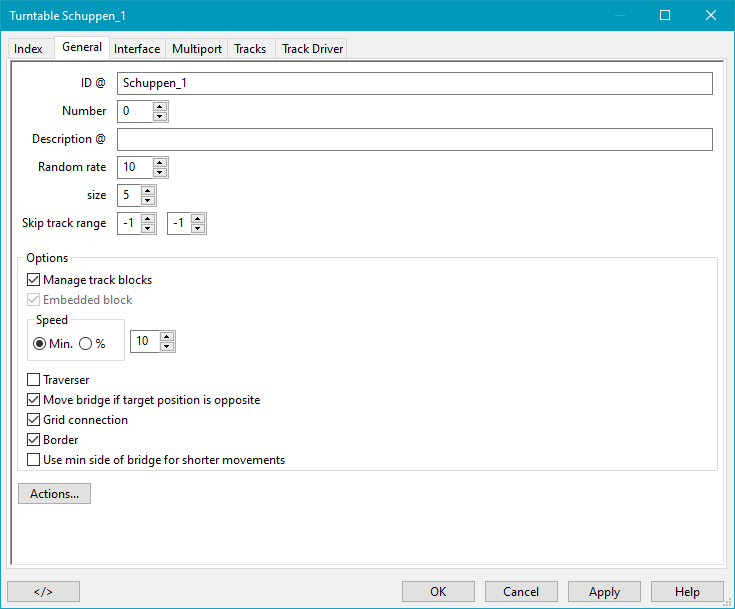
Task: Decrease the Random rate spinner value
Action: pyautogui.click(x=160, y=172)
